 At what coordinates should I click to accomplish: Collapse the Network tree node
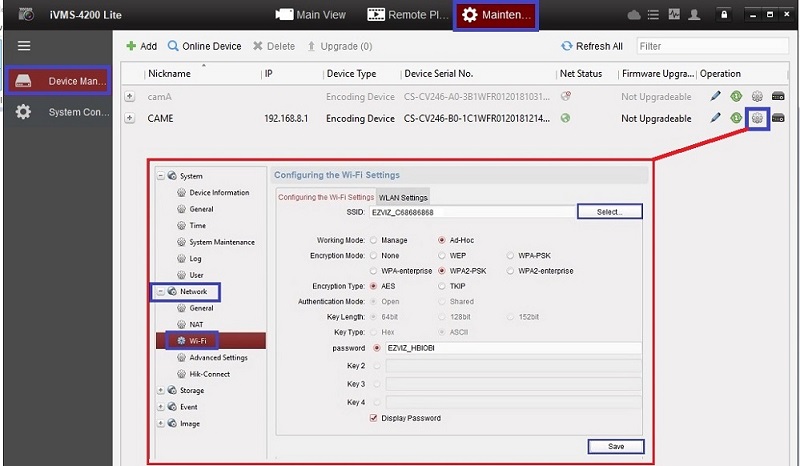[x=160, y=292]
